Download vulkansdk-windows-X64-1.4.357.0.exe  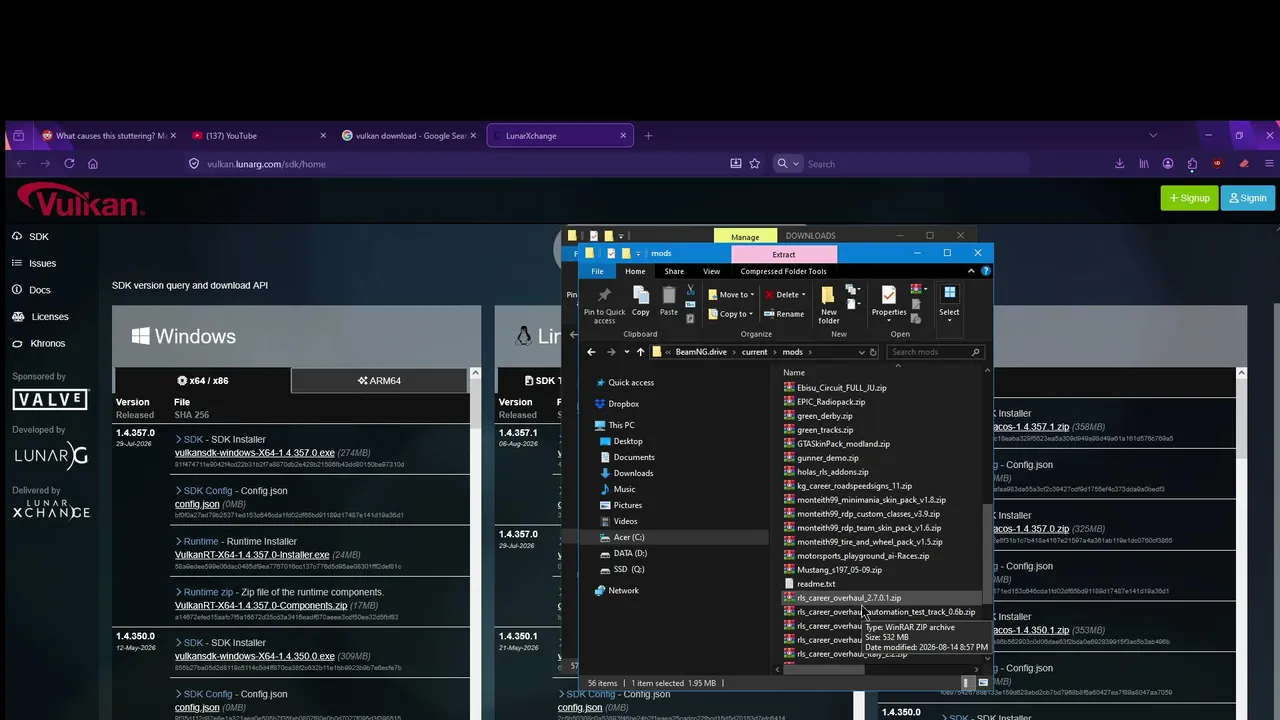[255, 453]
